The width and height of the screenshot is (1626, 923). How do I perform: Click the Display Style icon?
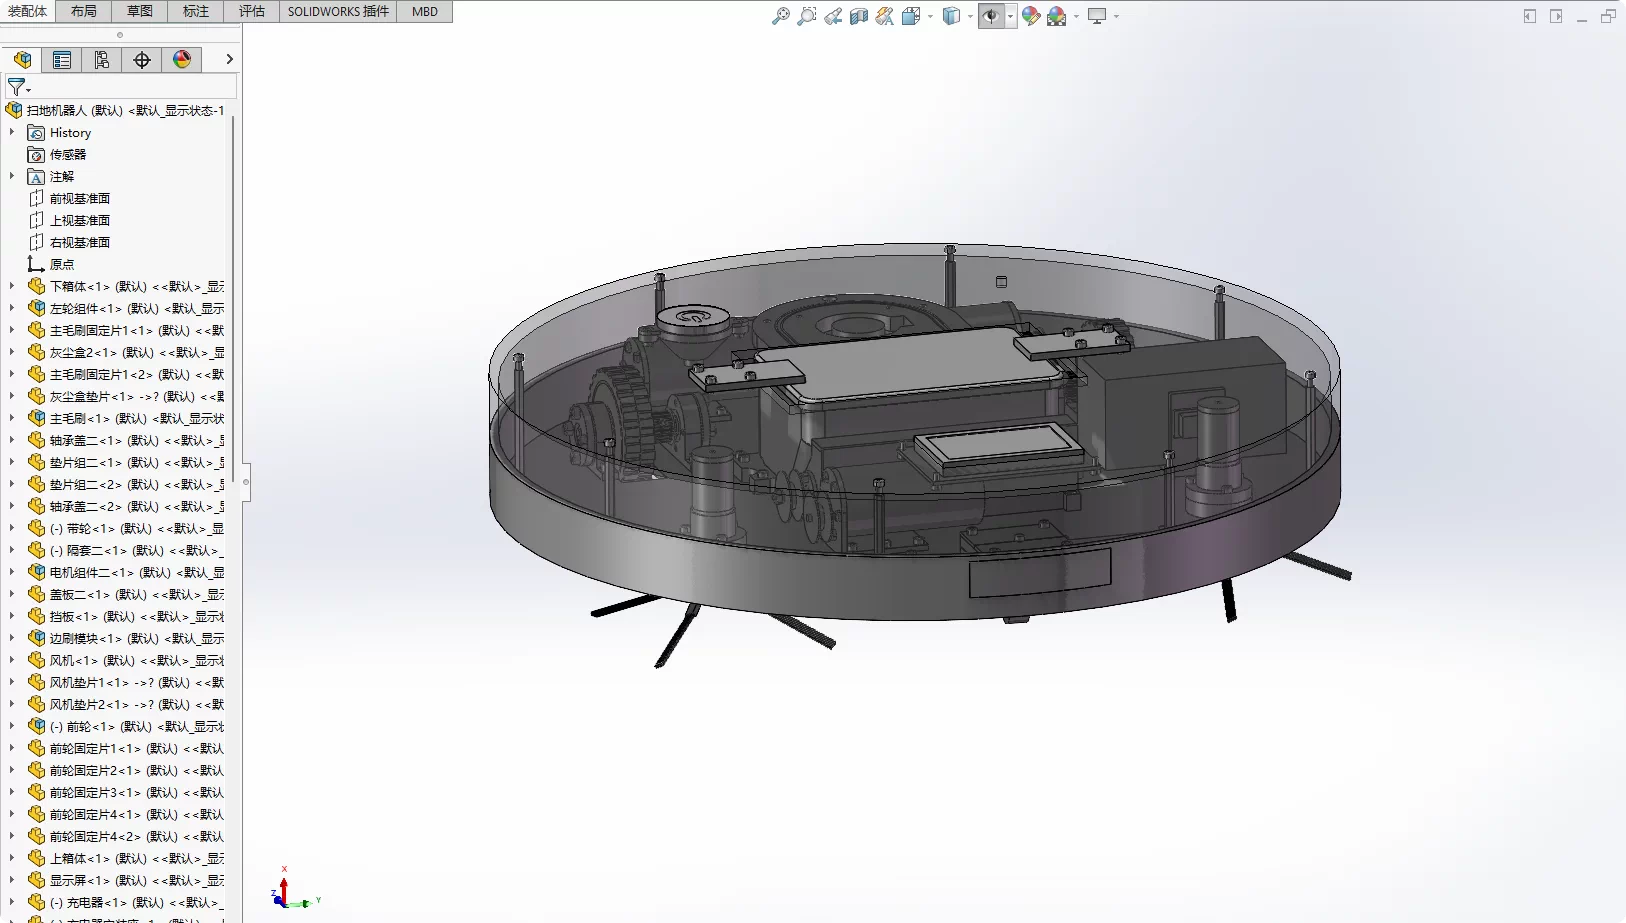coord(951,16)
